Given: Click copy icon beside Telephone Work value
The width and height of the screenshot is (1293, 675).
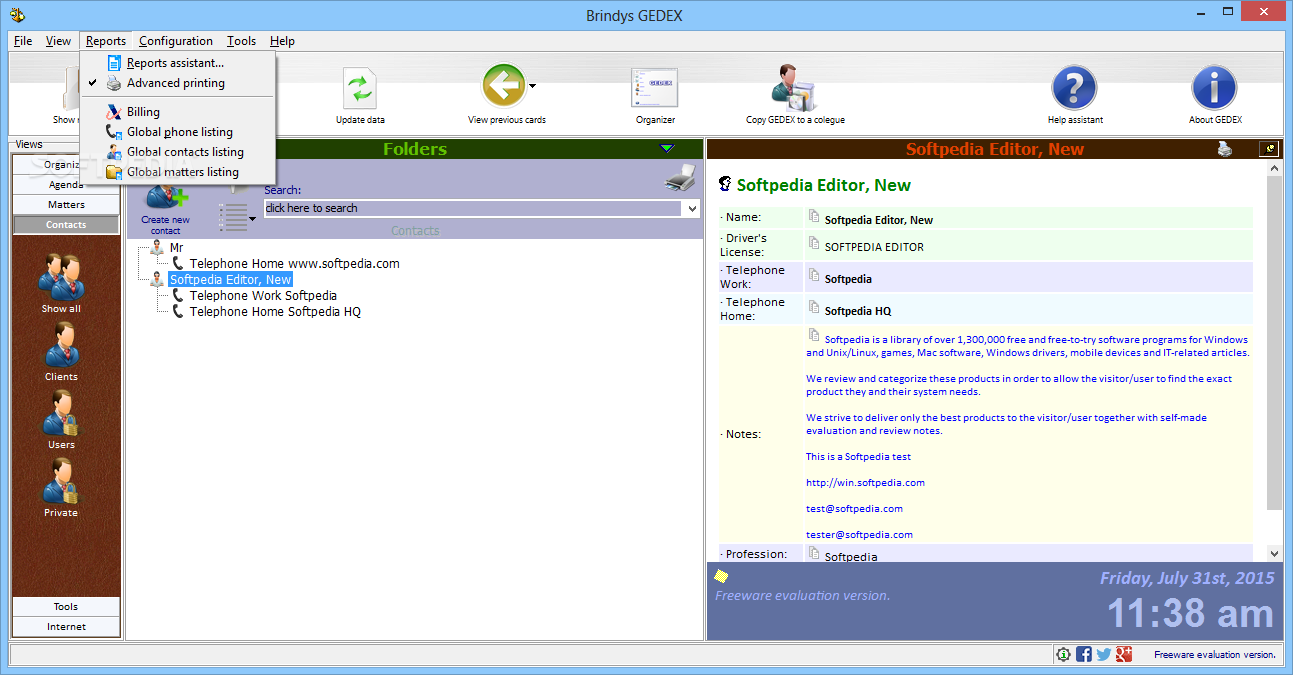Looking at the screenshot, I should 814,276.
